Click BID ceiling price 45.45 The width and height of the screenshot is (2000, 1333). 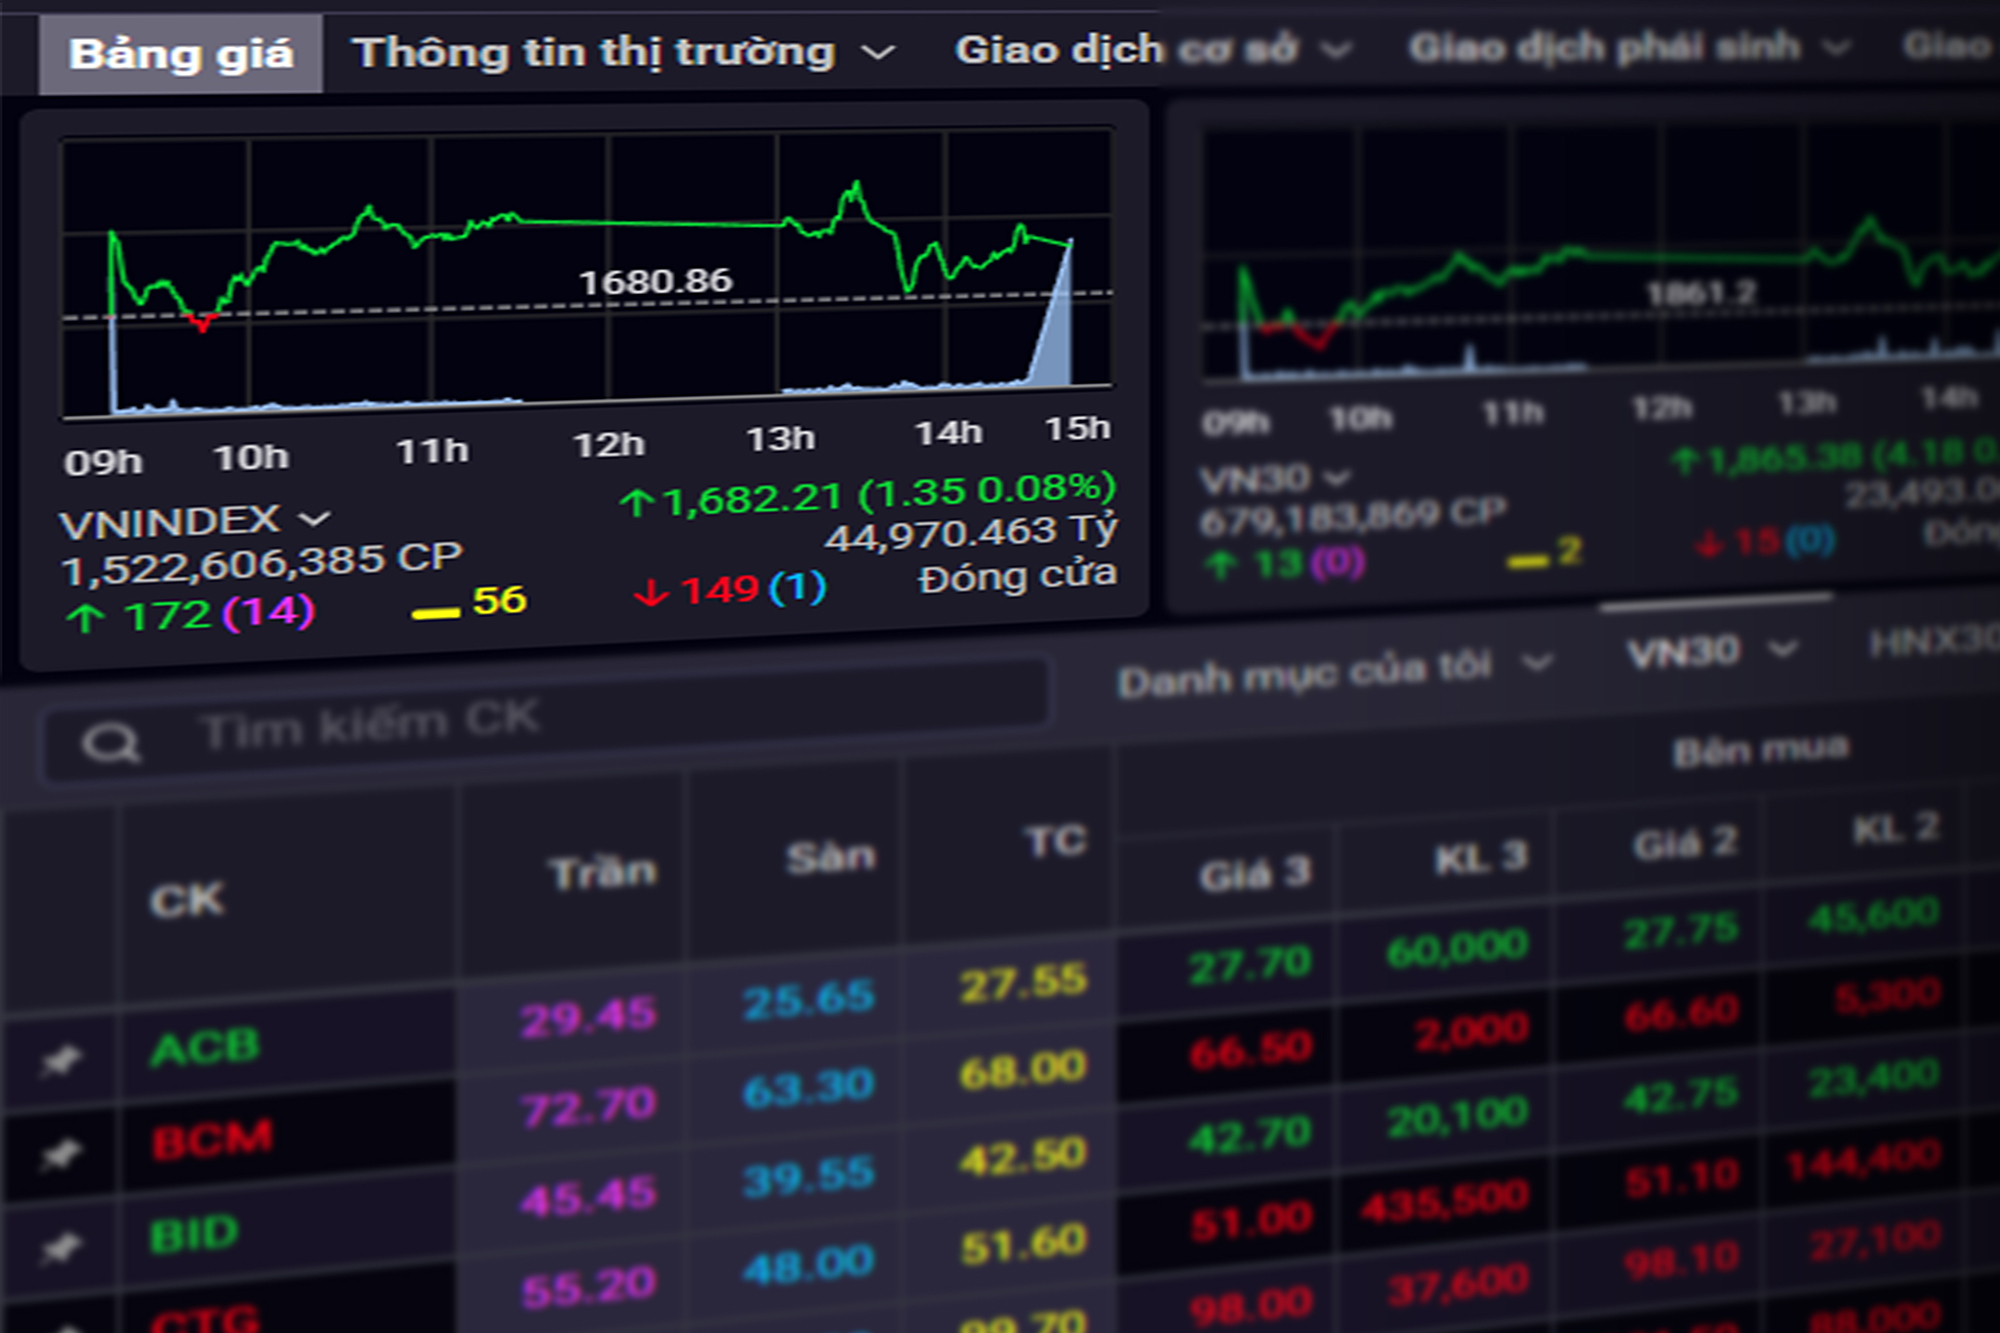click(x=588, y=1197)
